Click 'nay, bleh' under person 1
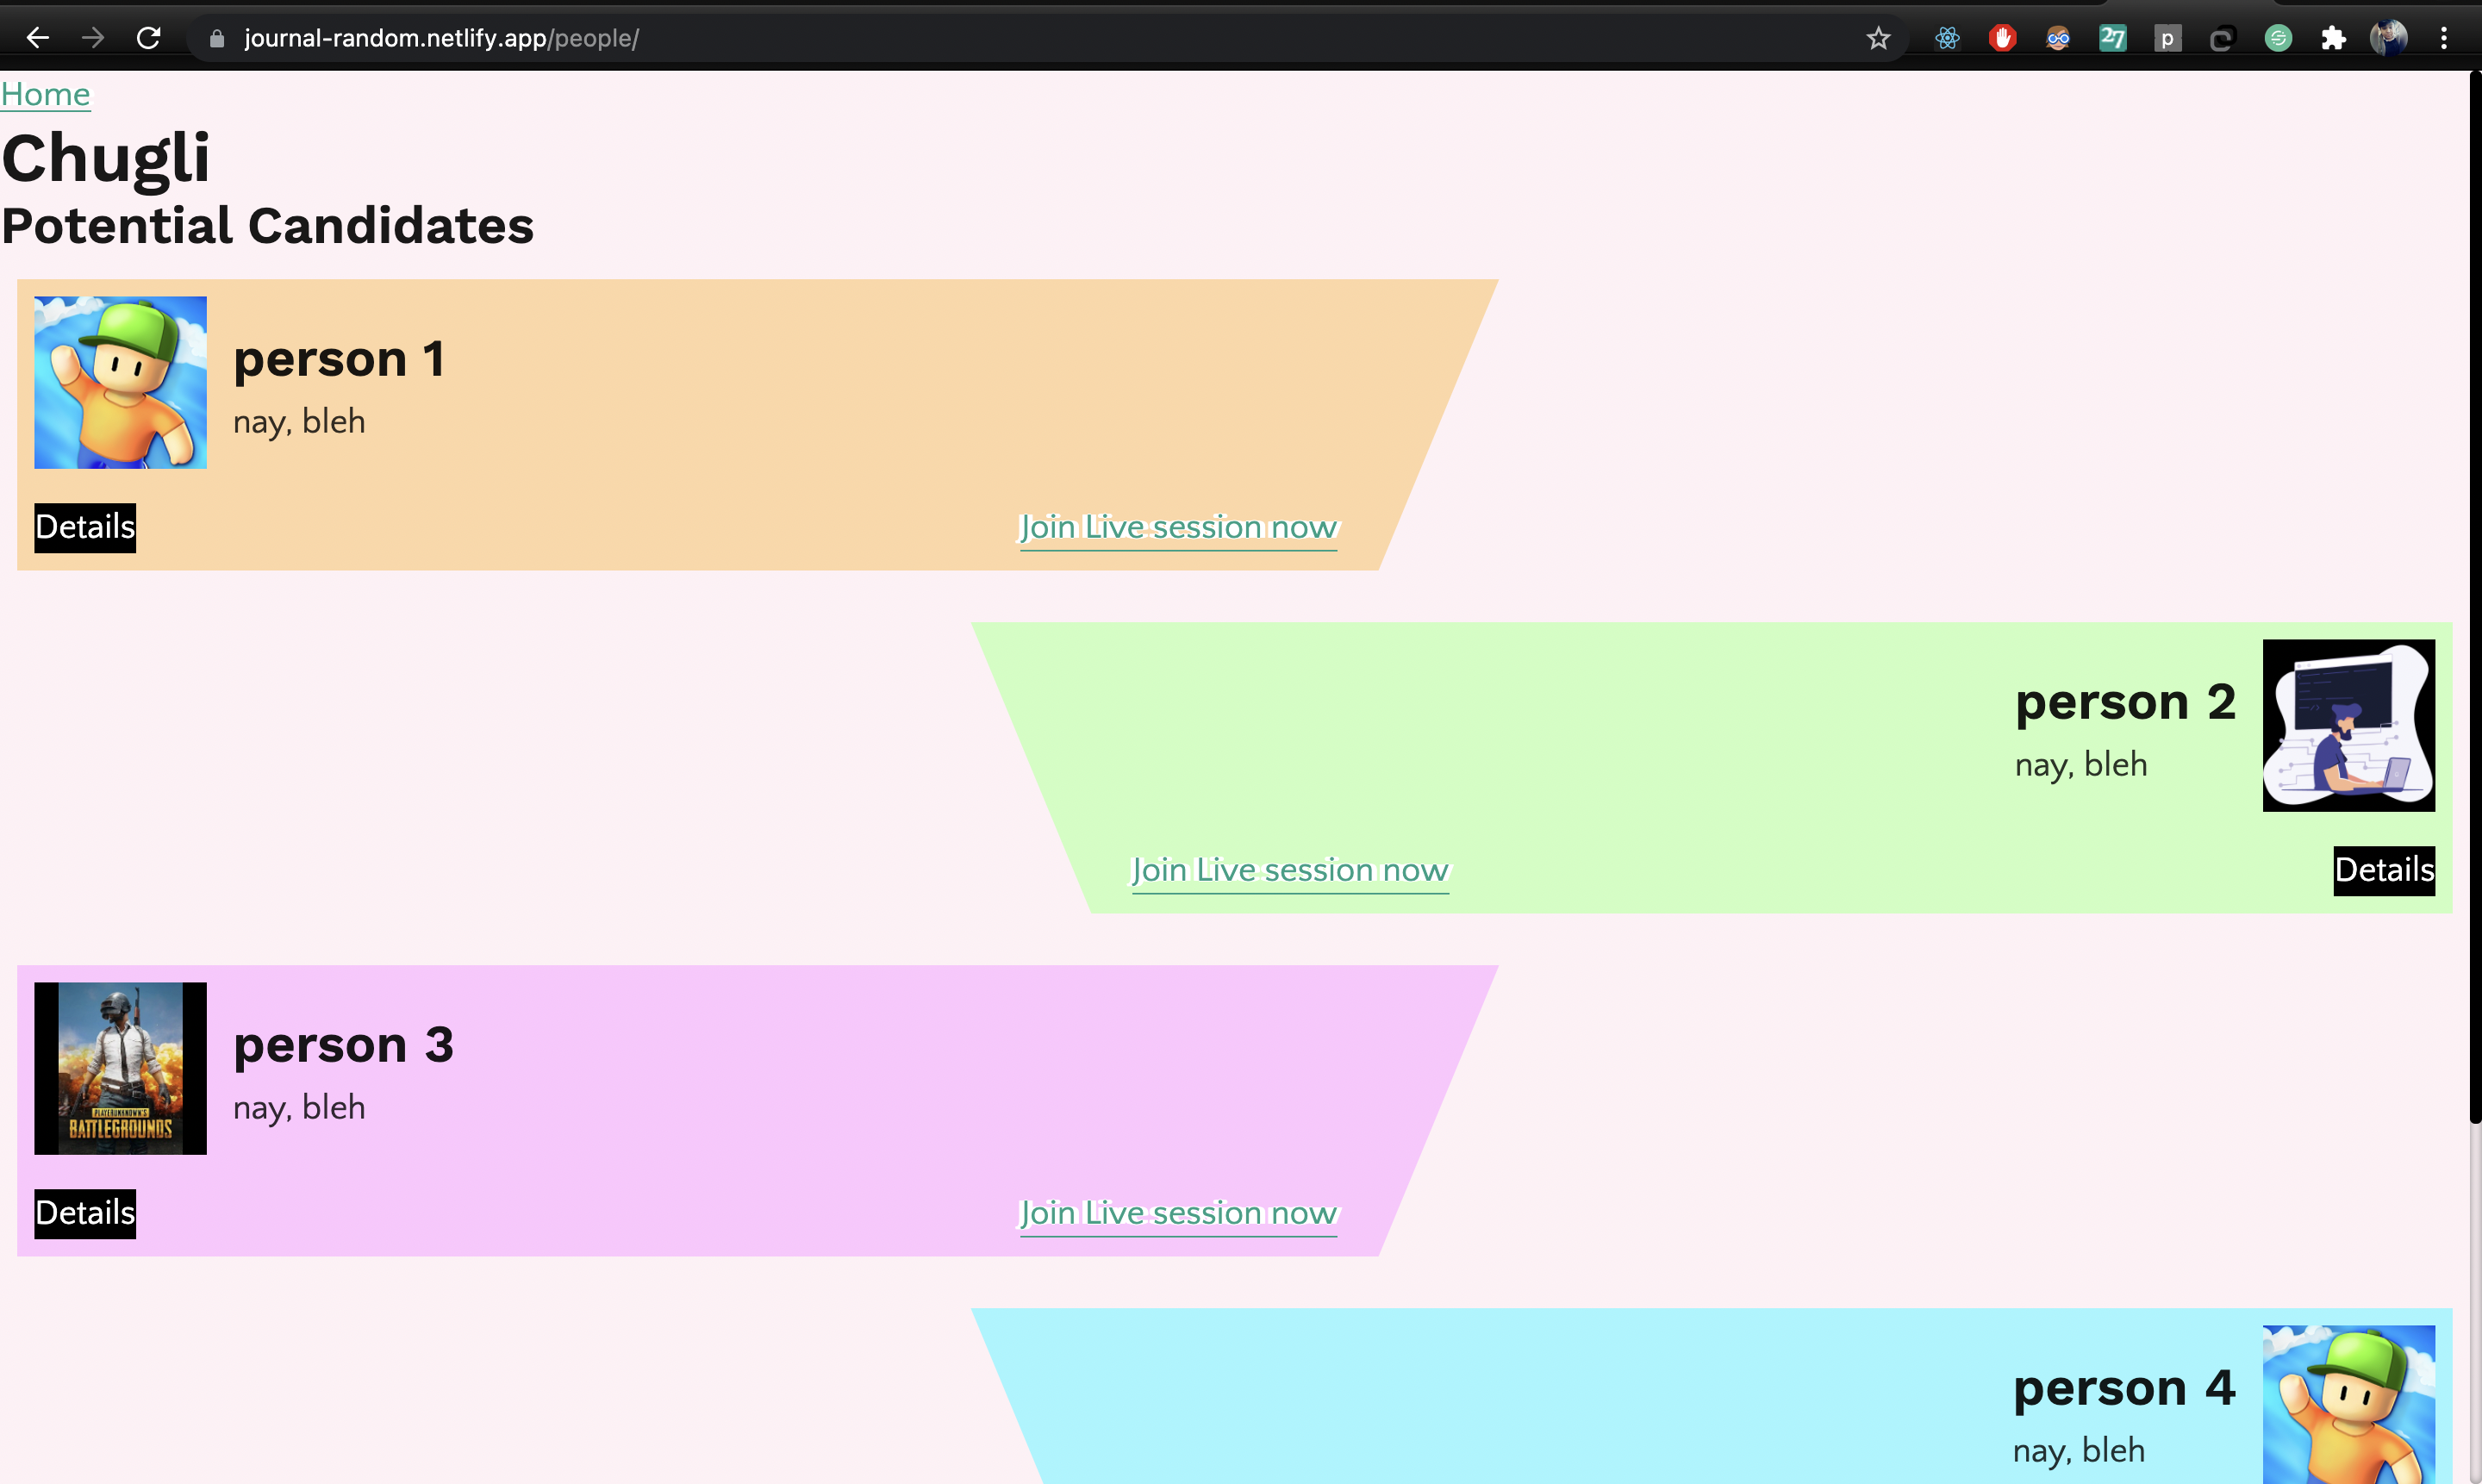The height and width of the screenshot is (1484, 2482). point(299,422)
